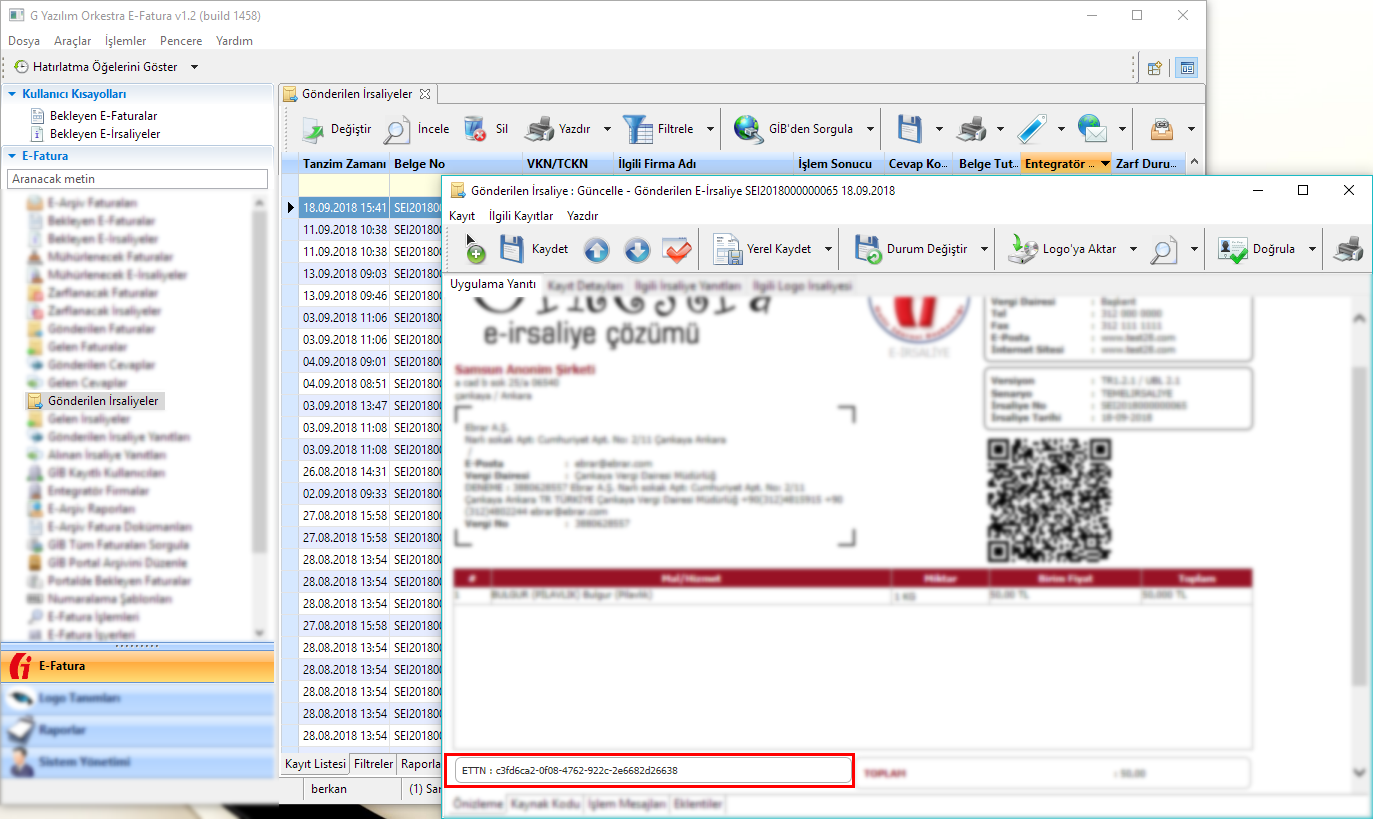Click the İncele magnifier icon

[397, 129]
